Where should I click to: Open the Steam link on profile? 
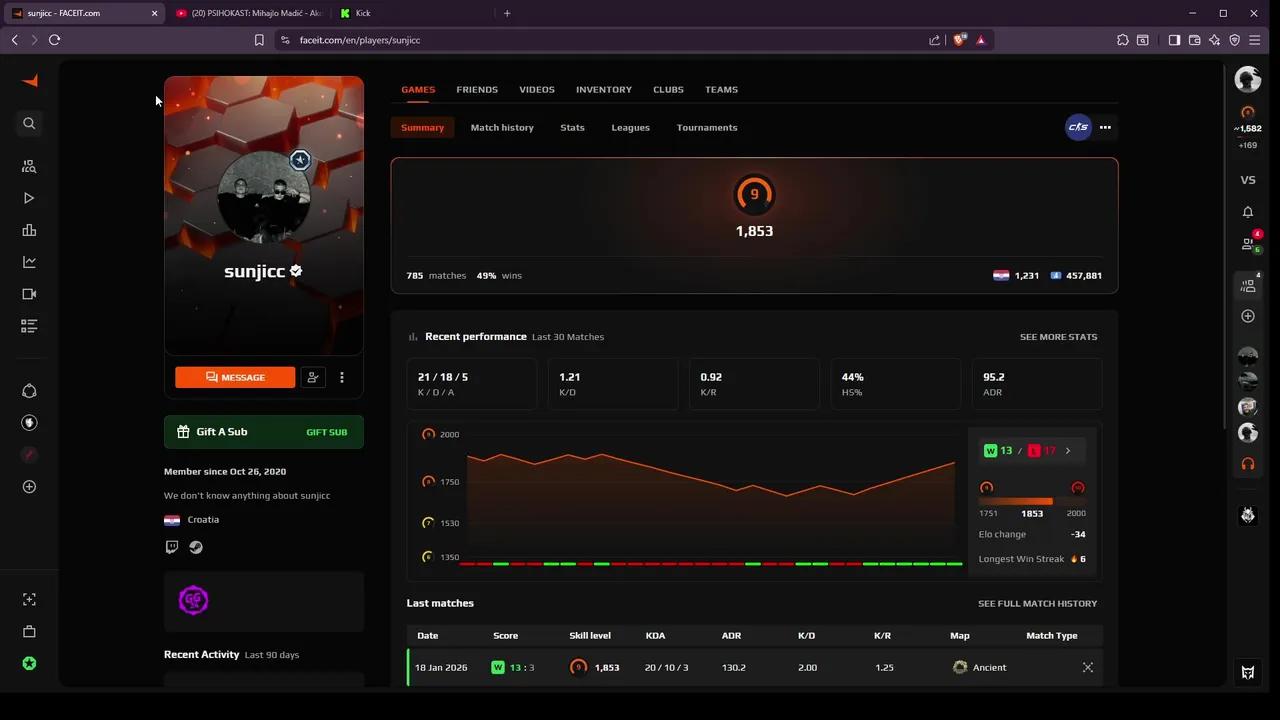[196, 547]
